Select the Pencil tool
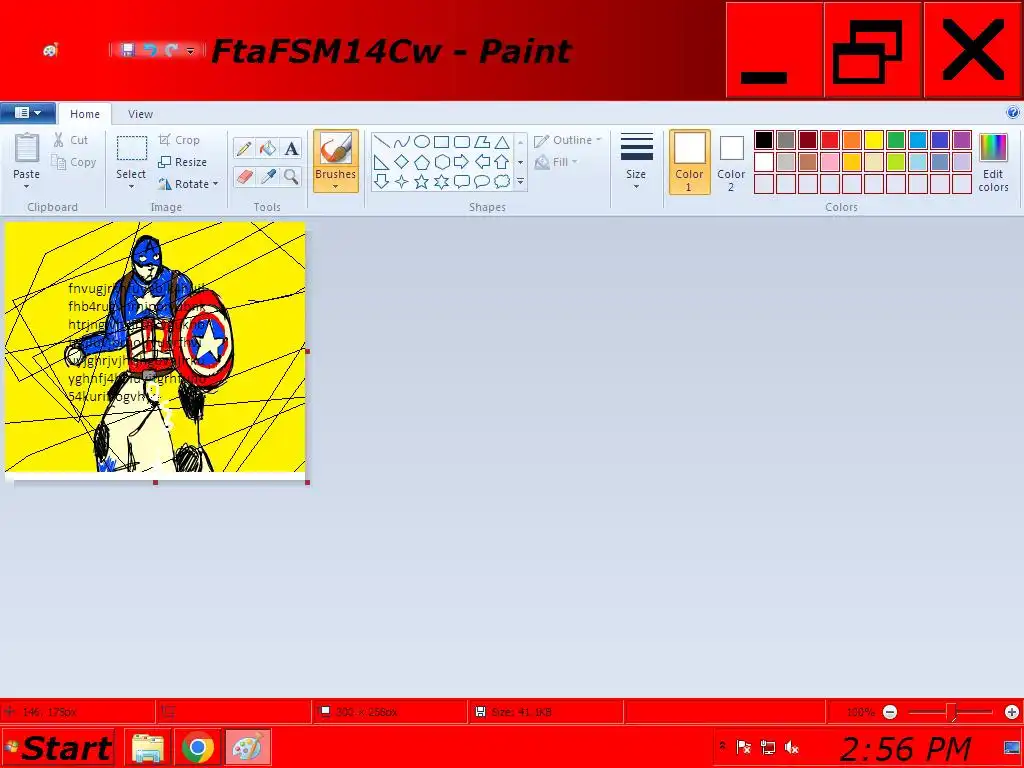Image resolution: width=1024 pixels, height=768 pixels. point(244,148)
